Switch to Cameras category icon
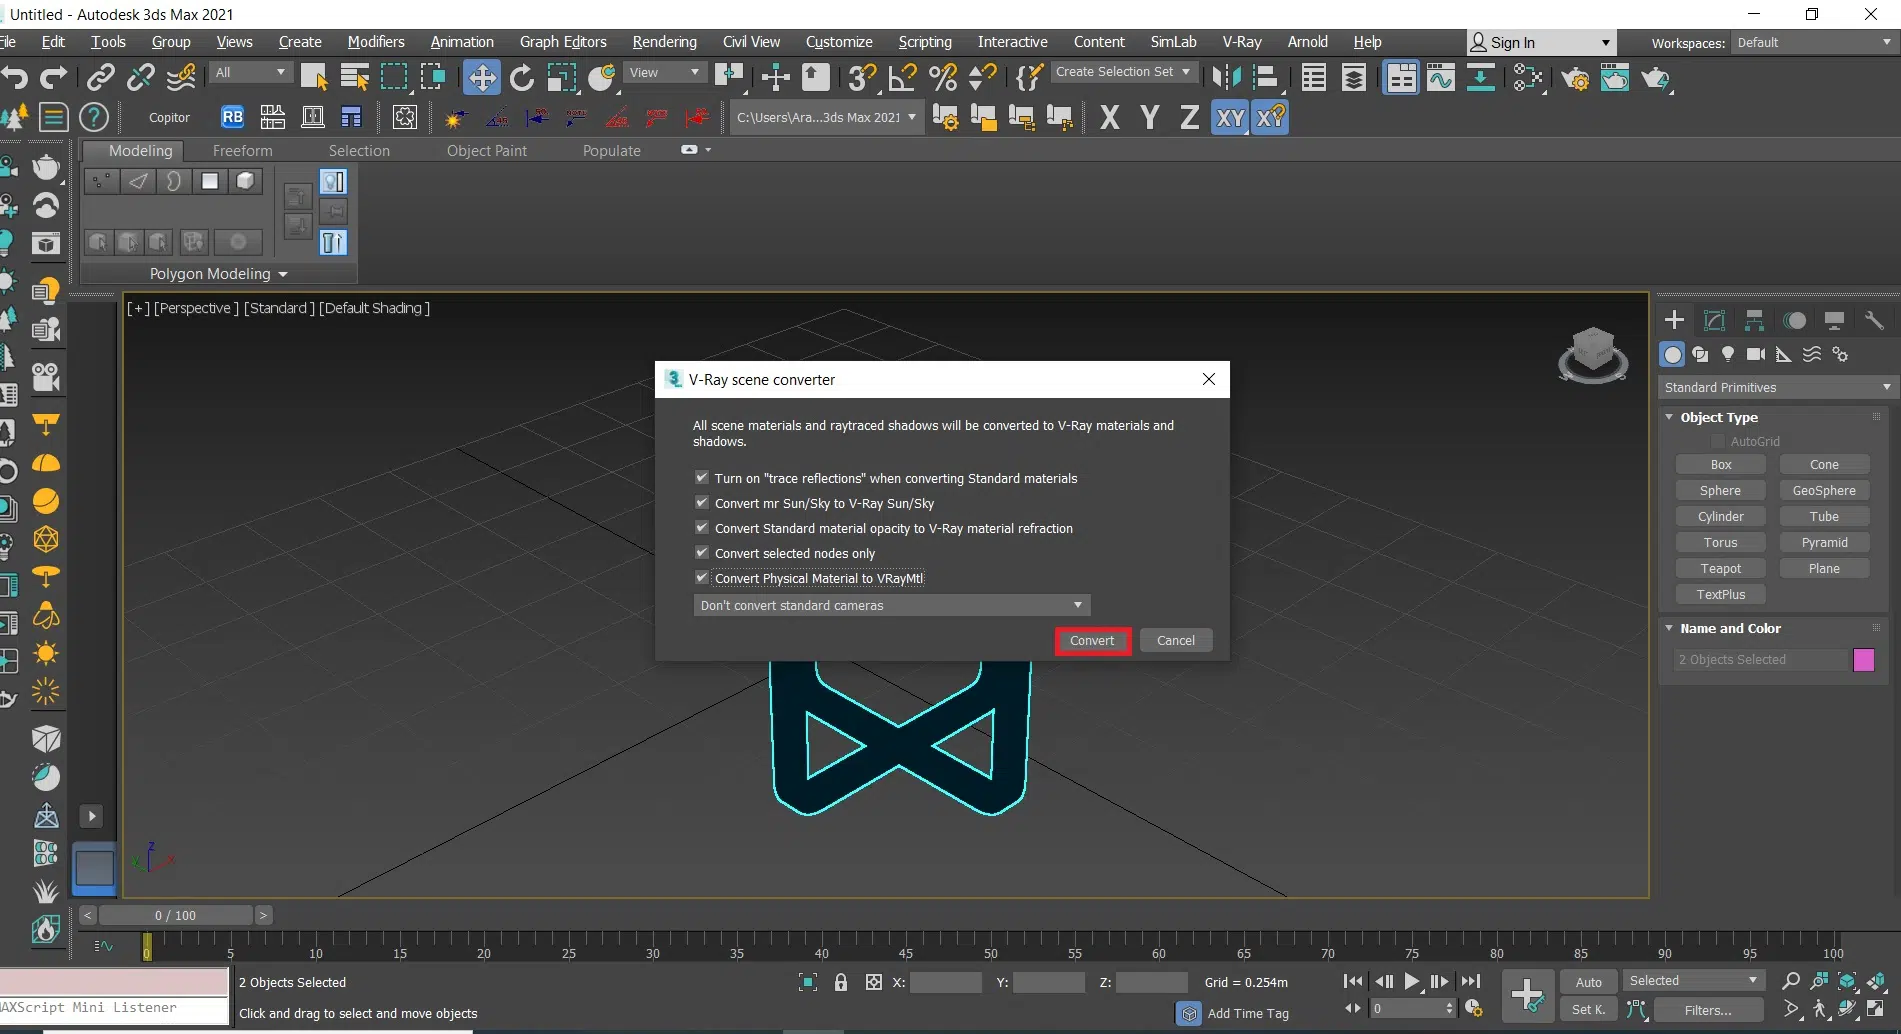This screenshot has width=1901, height=1034. tap(1755, 354)
